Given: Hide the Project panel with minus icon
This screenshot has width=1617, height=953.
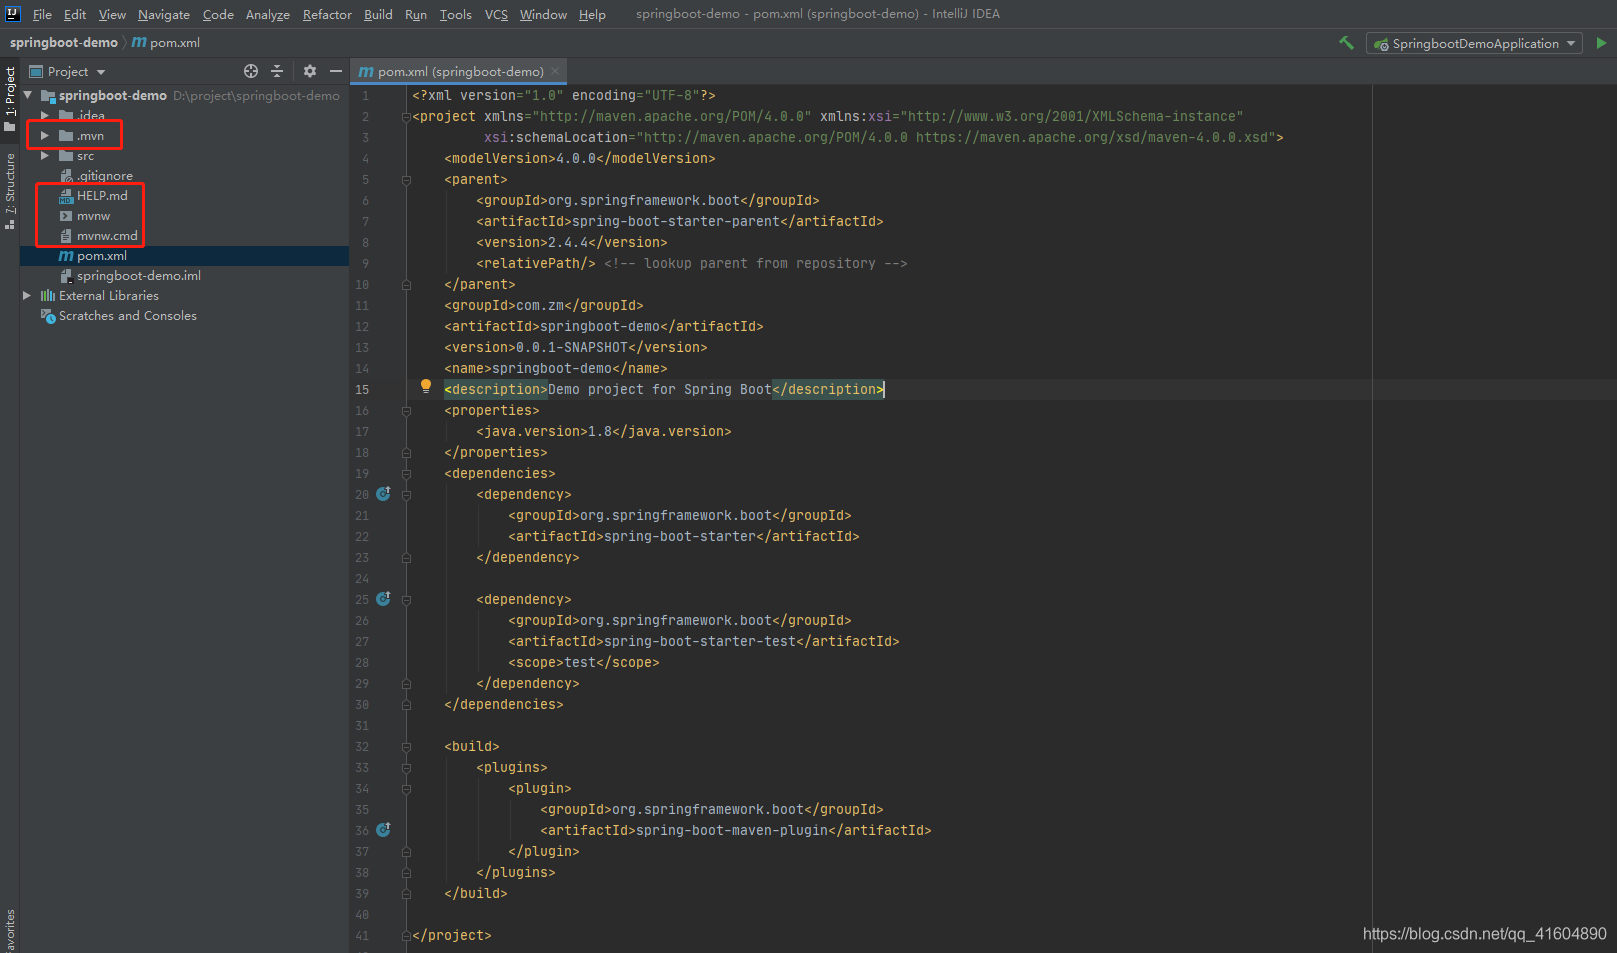Looking at the screenshot, I should click(336, 71).
